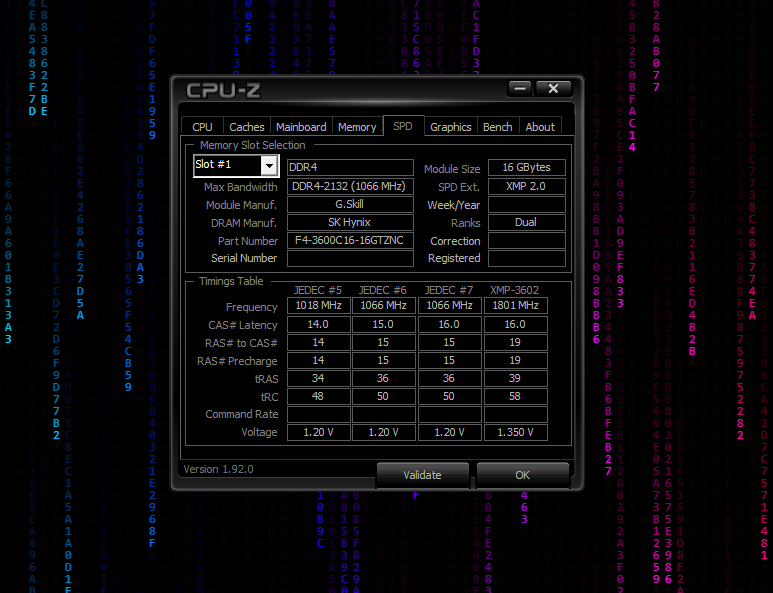Viewport: 773px width, 593px height.
Task: Click the OK button
Action: (523, 475)
